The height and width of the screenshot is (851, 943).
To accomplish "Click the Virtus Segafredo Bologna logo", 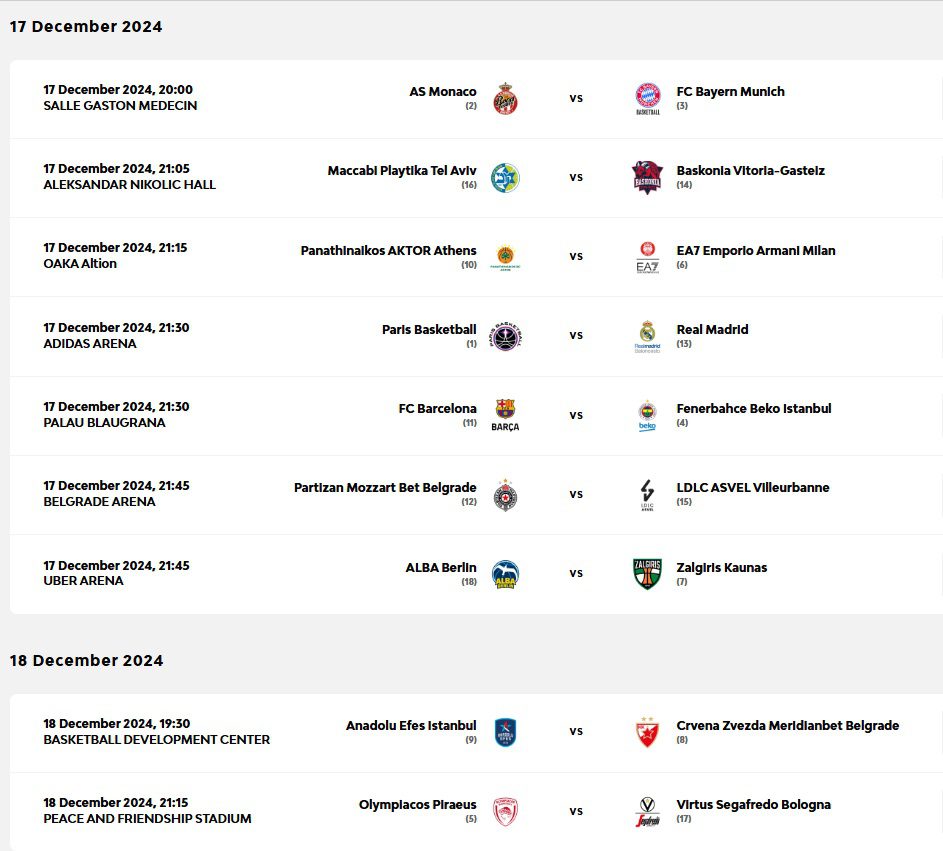I will pos(648,812).
